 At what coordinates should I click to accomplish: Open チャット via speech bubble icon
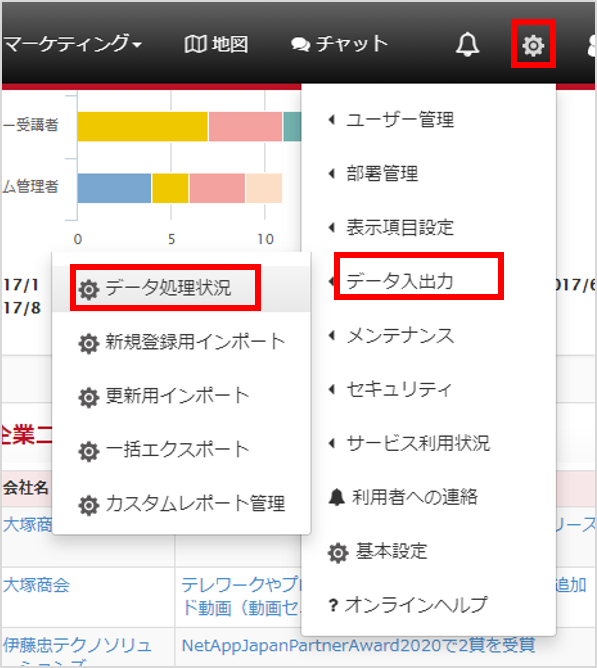point(300,45)
